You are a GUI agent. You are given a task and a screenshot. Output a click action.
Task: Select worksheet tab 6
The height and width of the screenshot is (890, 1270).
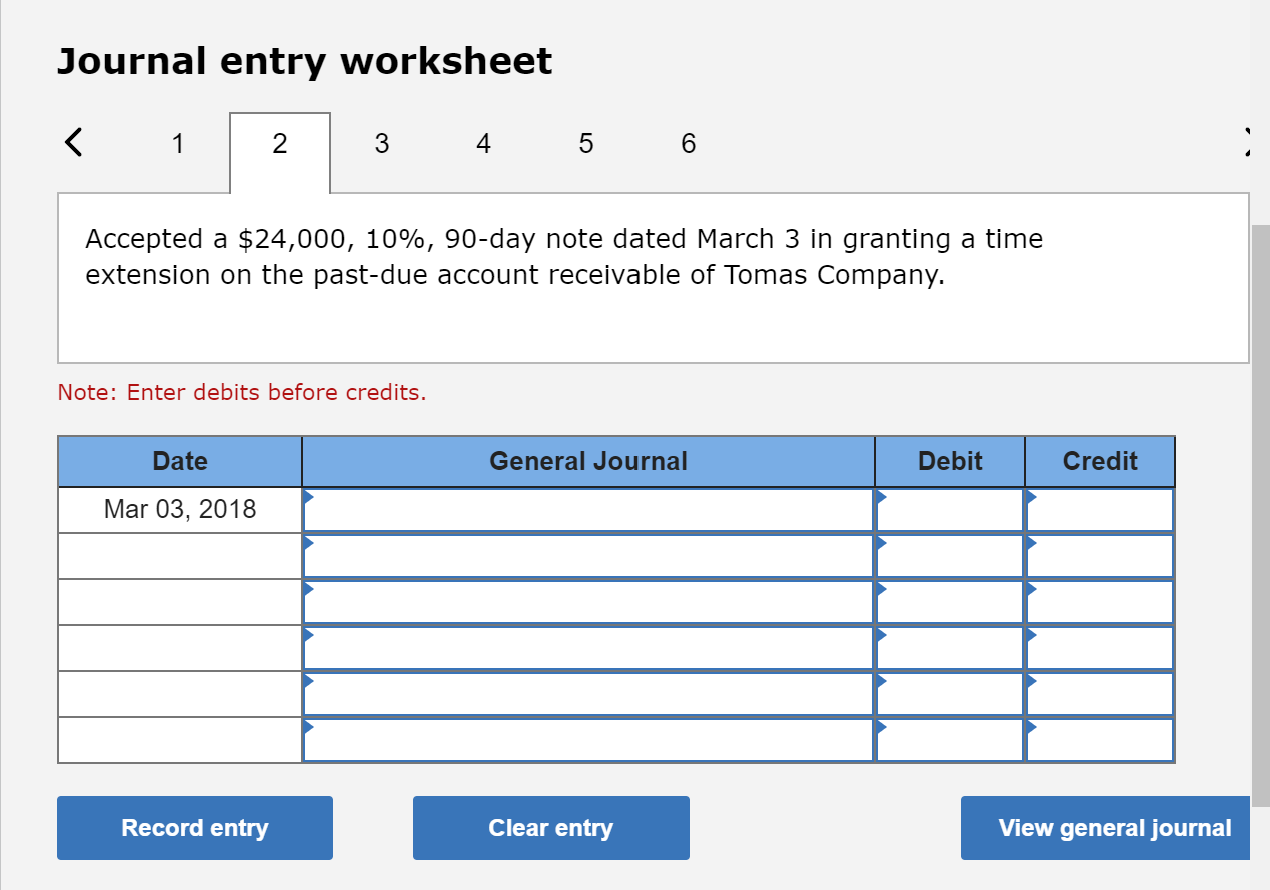point(688,143)
